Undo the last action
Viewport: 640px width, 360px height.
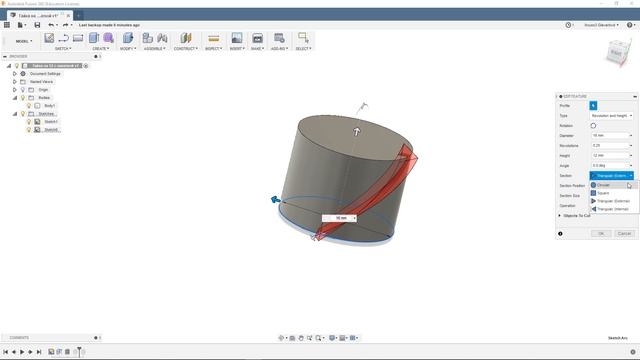pos(51,25)
